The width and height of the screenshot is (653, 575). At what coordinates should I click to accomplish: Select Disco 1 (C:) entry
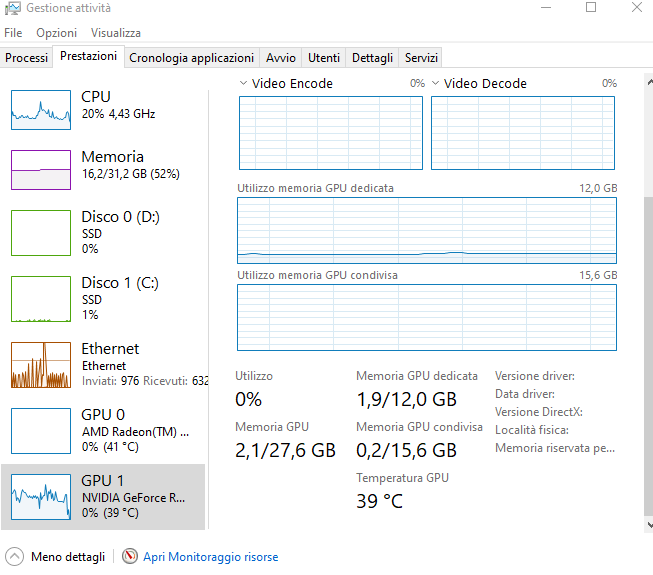coord(103,299)
